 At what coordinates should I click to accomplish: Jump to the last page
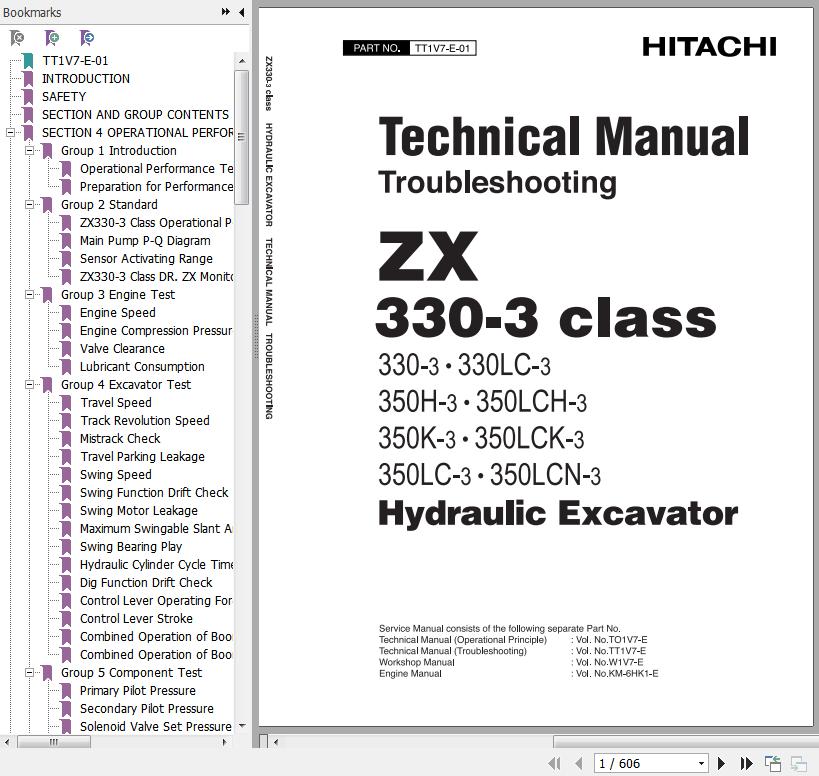point(746,763)
